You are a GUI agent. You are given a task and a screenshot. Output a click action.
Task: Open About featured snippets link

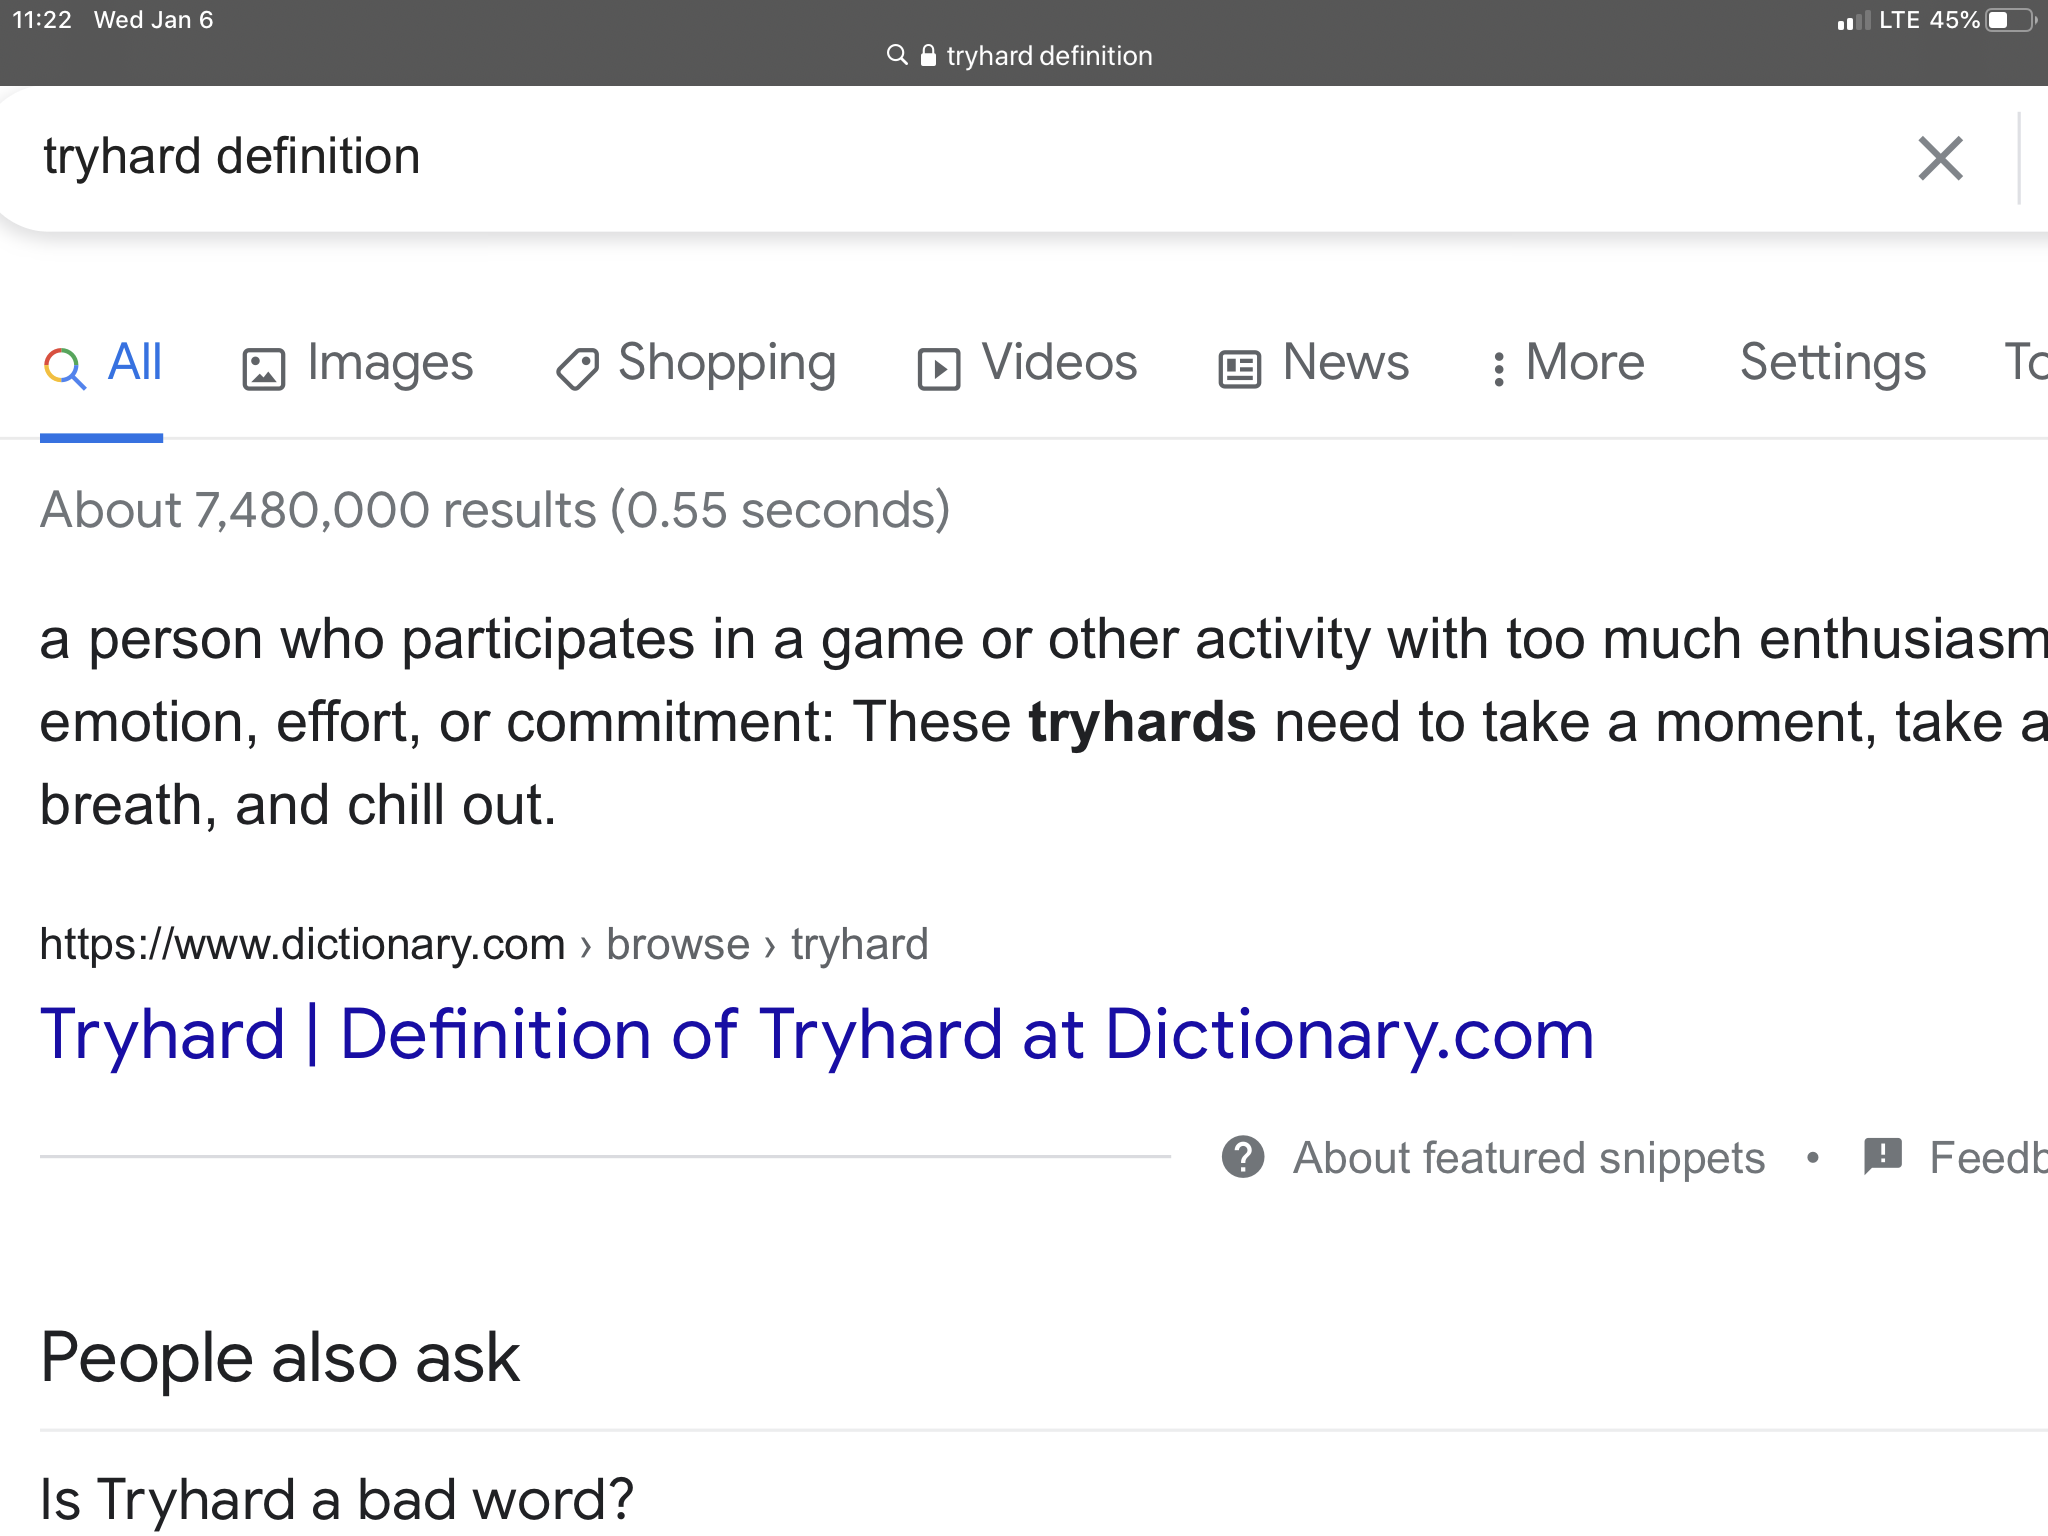(1528, 1158)
